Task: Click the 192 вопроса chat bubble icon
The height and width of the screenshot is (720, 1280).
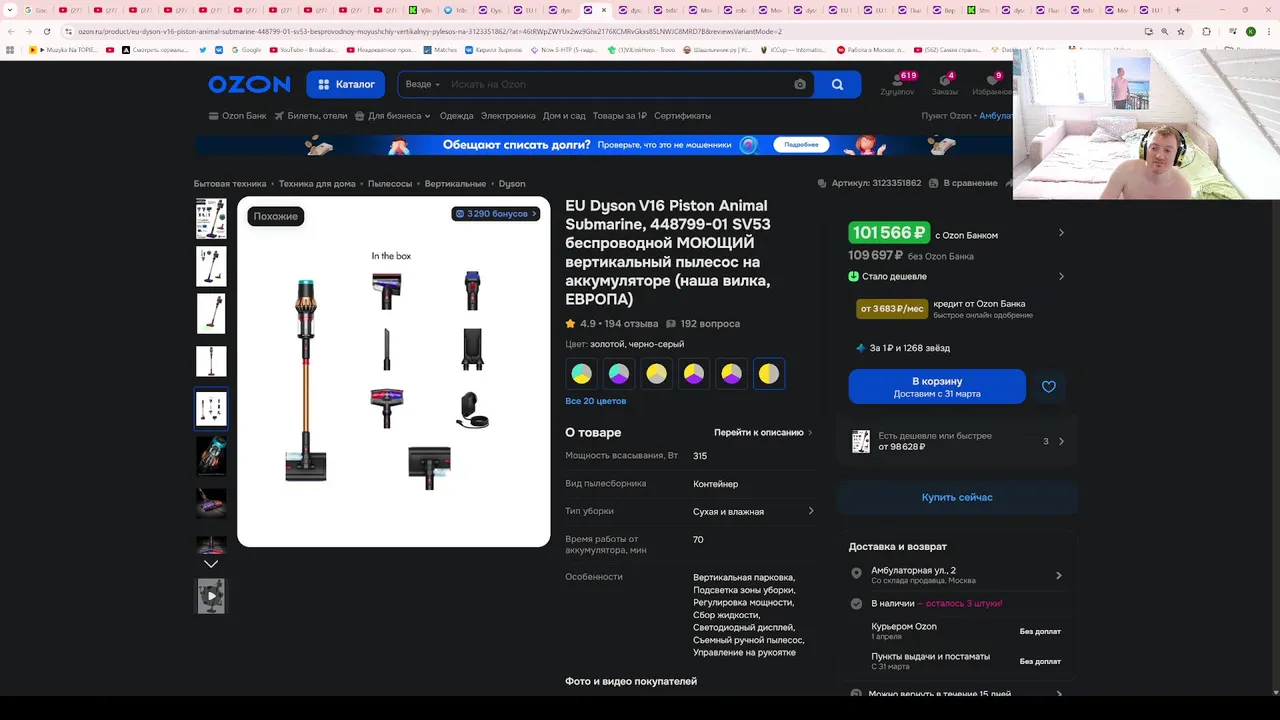Action: click(x=671, y=324)
